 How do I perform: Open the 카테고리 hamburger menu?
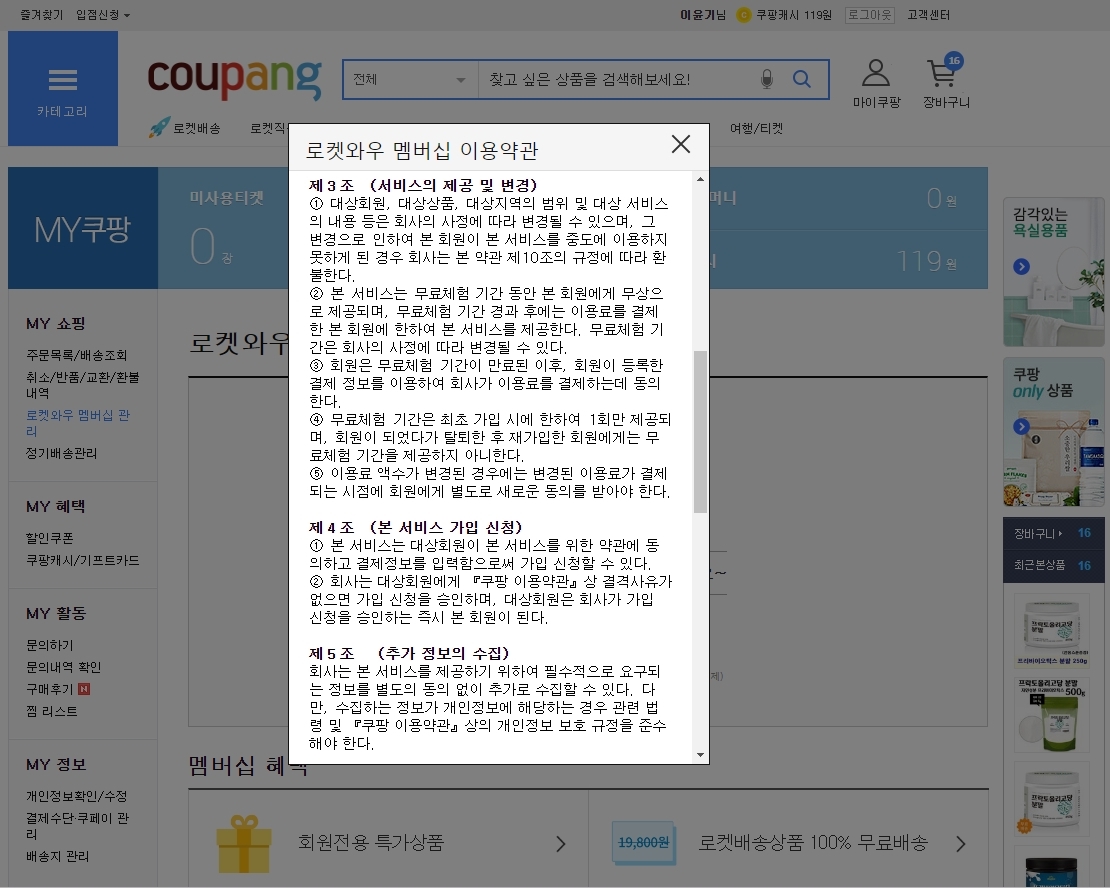(63, 89)
